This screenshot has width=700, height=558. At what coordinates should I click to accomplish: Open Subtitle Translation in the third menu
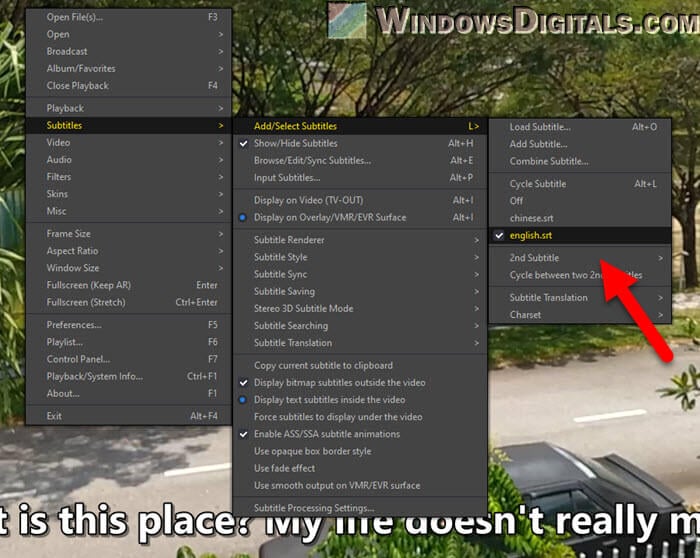[580, 298]
